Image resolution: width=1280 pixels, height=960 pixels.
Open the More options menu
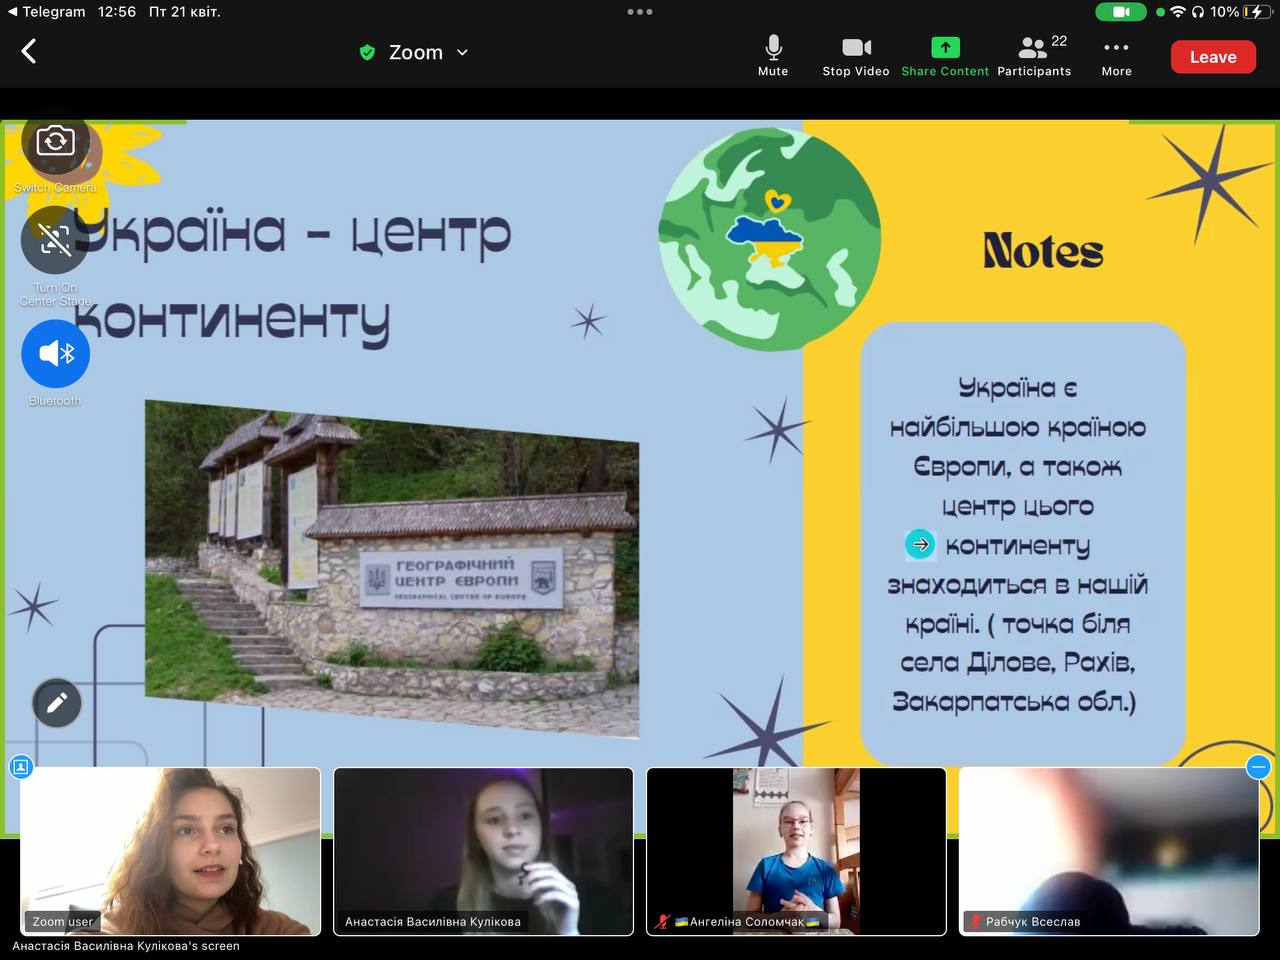tap(1116, 56)
